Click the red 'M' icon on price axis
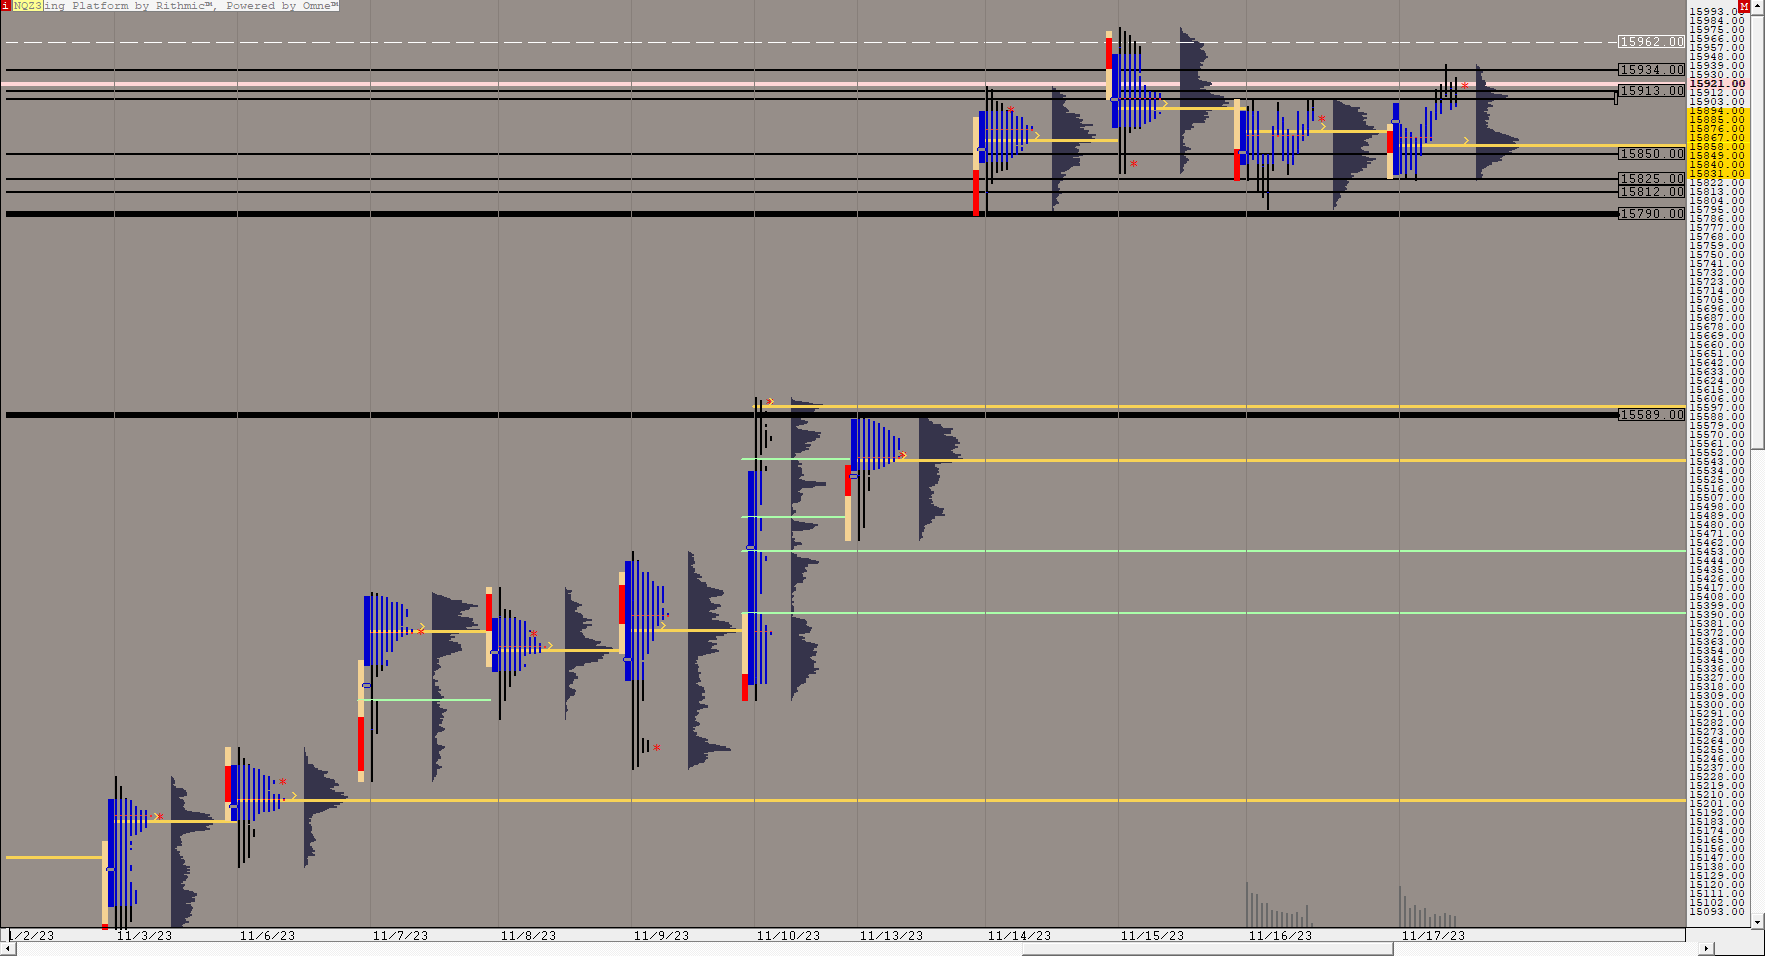1765x956 pixels. coord(1743,6)
